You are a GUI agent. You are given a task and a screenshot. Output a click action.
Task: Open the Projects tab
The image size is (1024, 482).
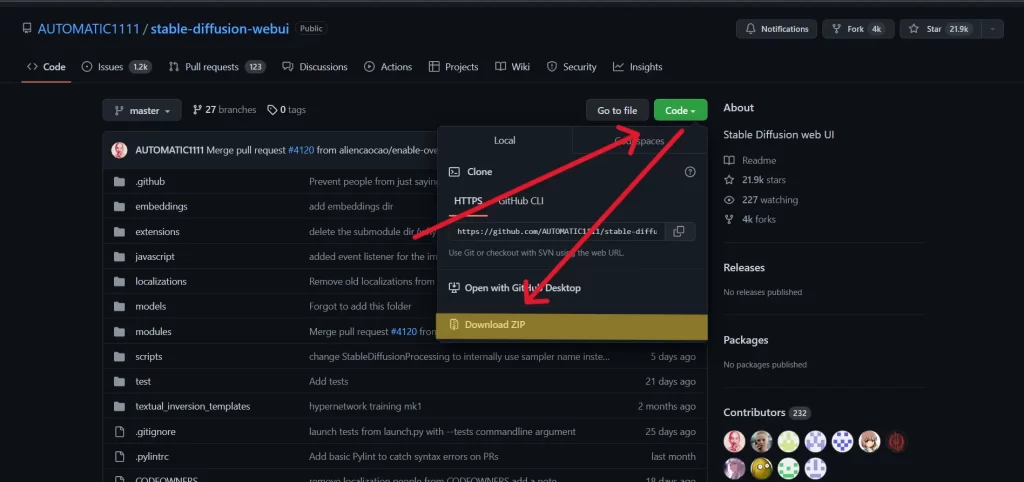[453, 67]
